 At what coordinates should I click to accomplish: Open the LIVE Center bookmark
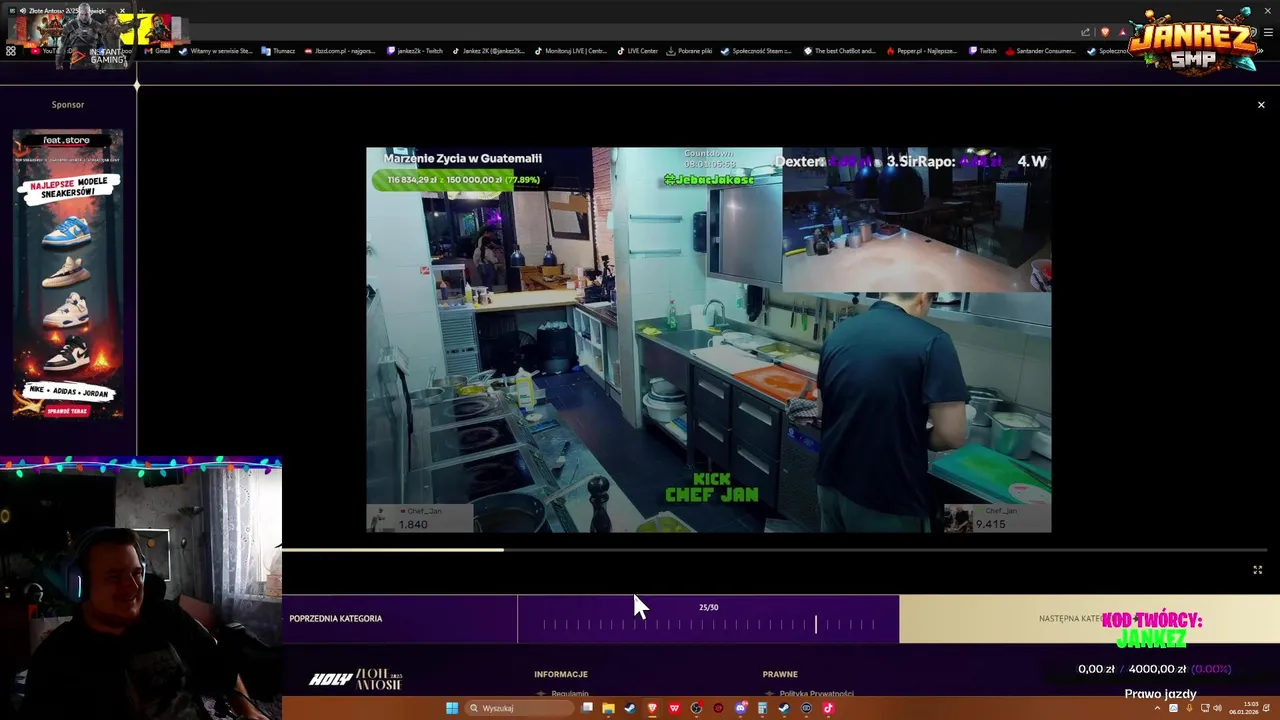pyautogui.click(x=637, y=51)
